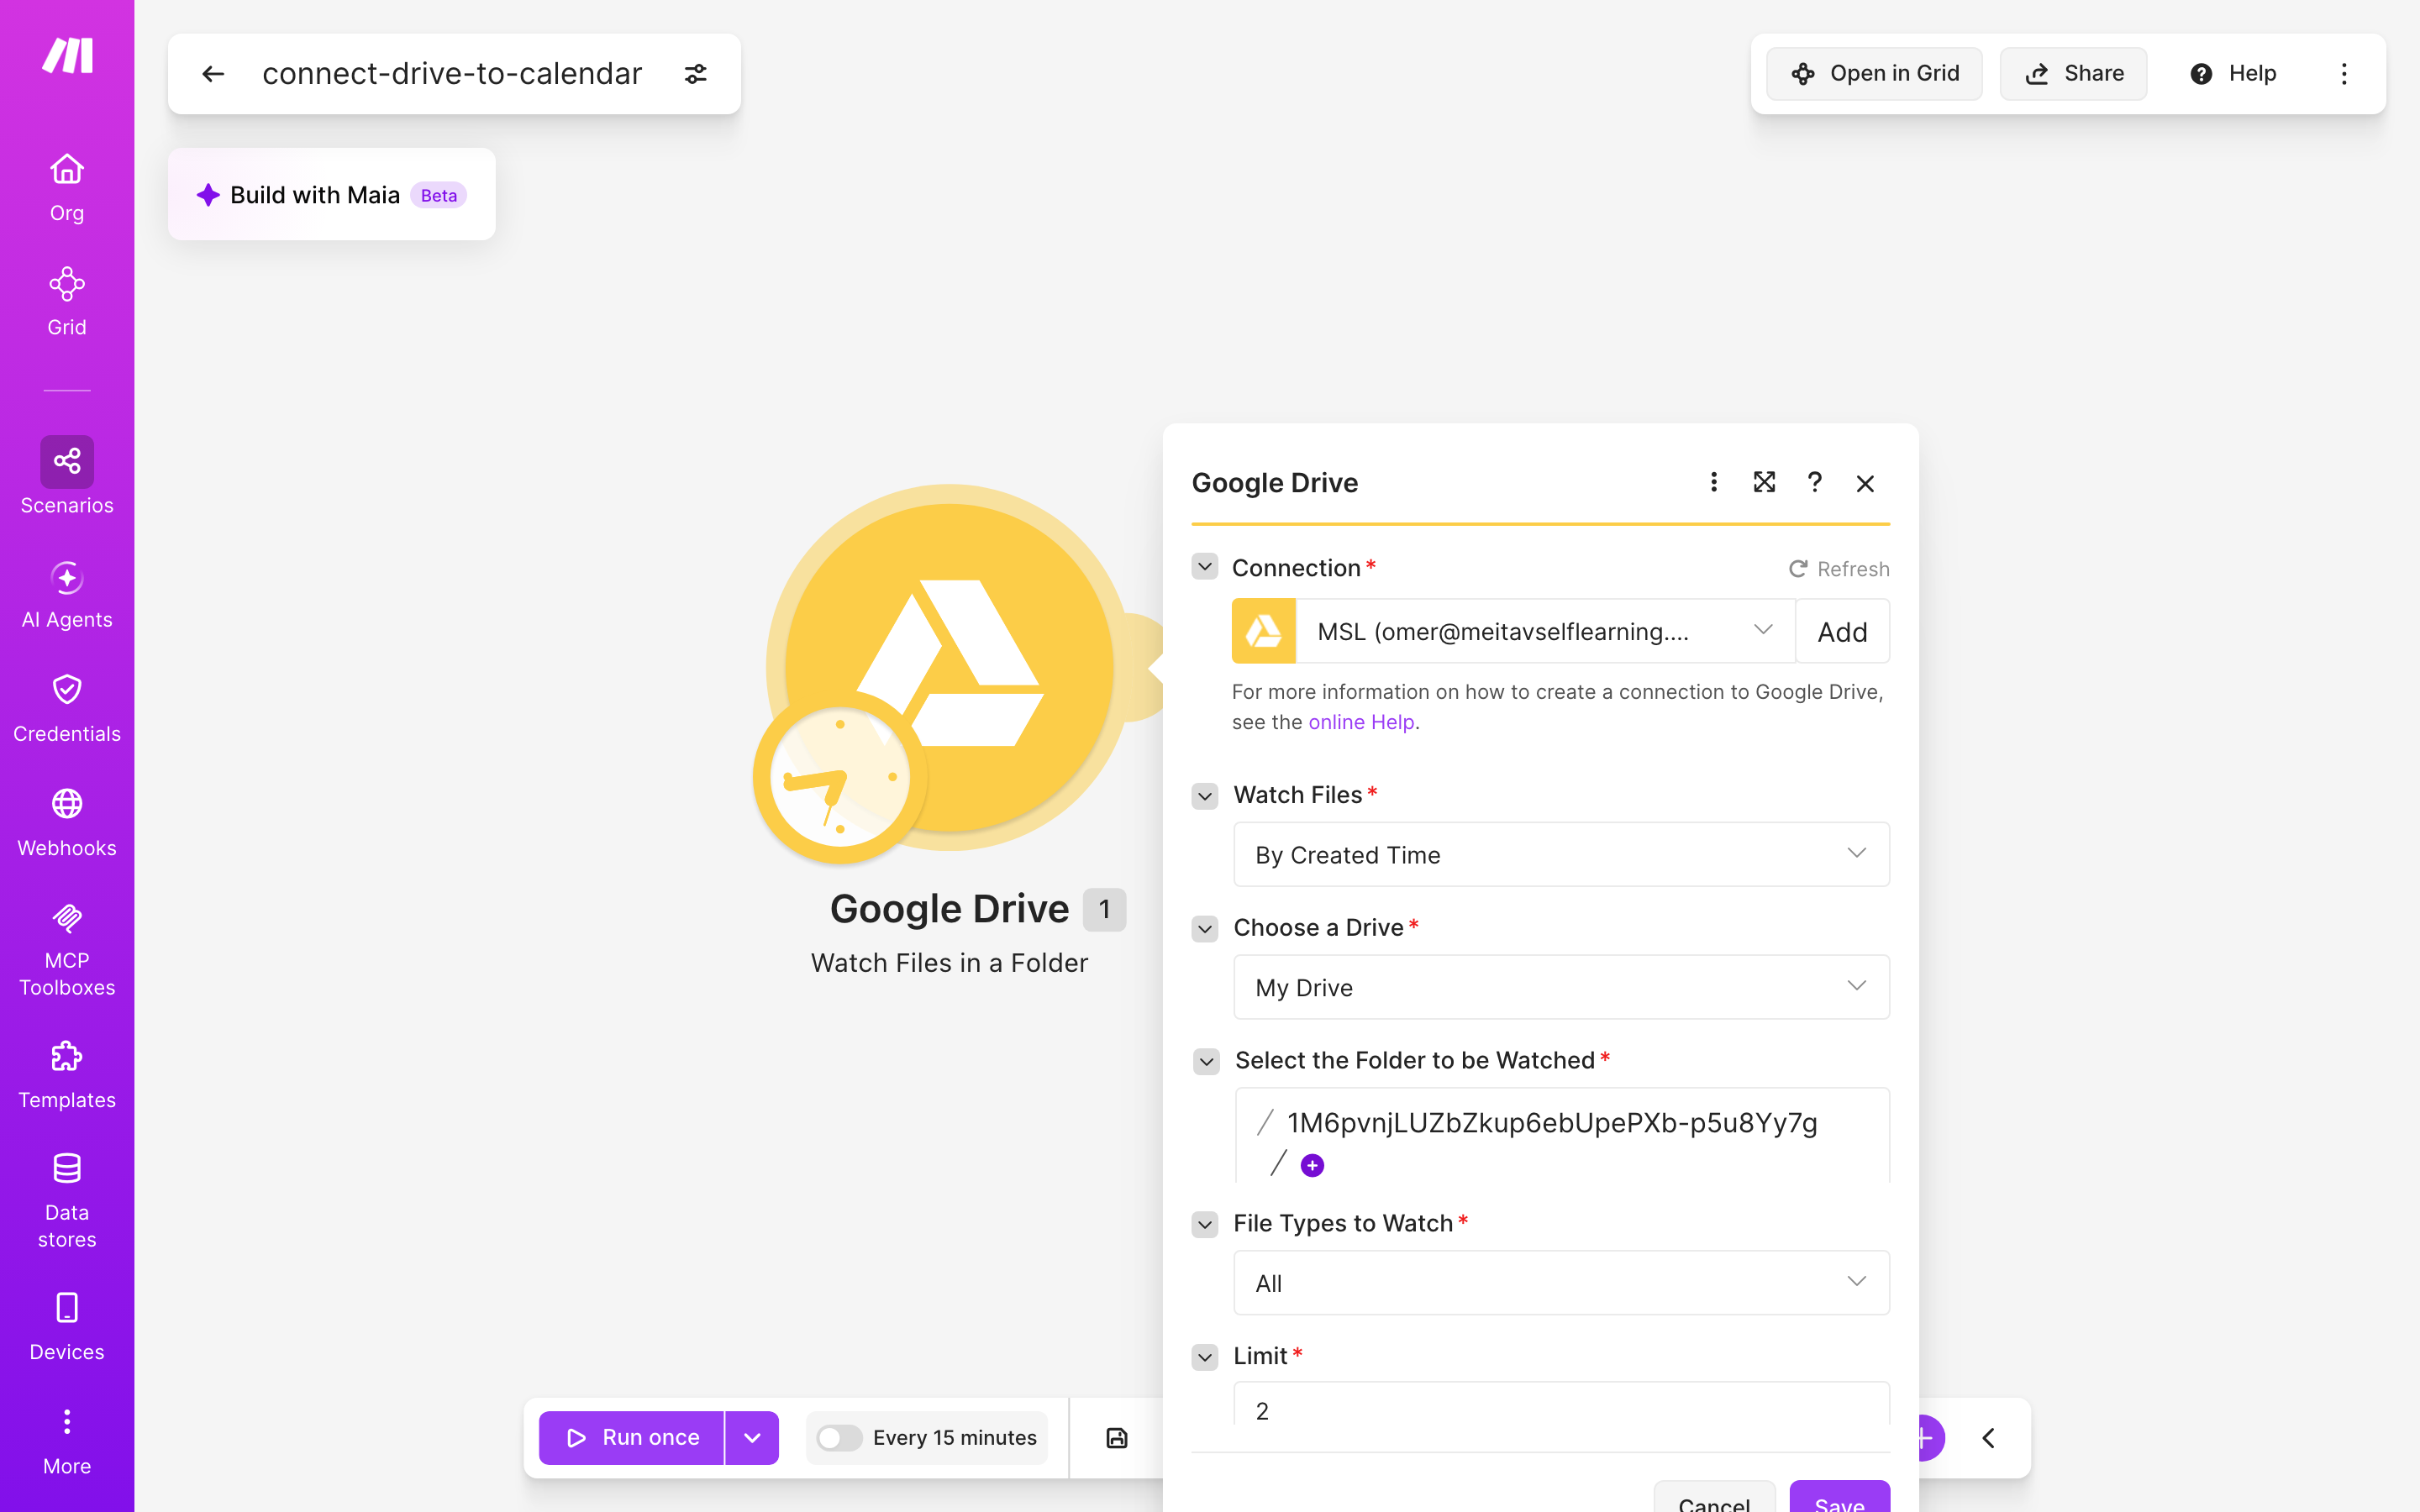Click the Watch Files in a Folder label

[x=949, y=963]
